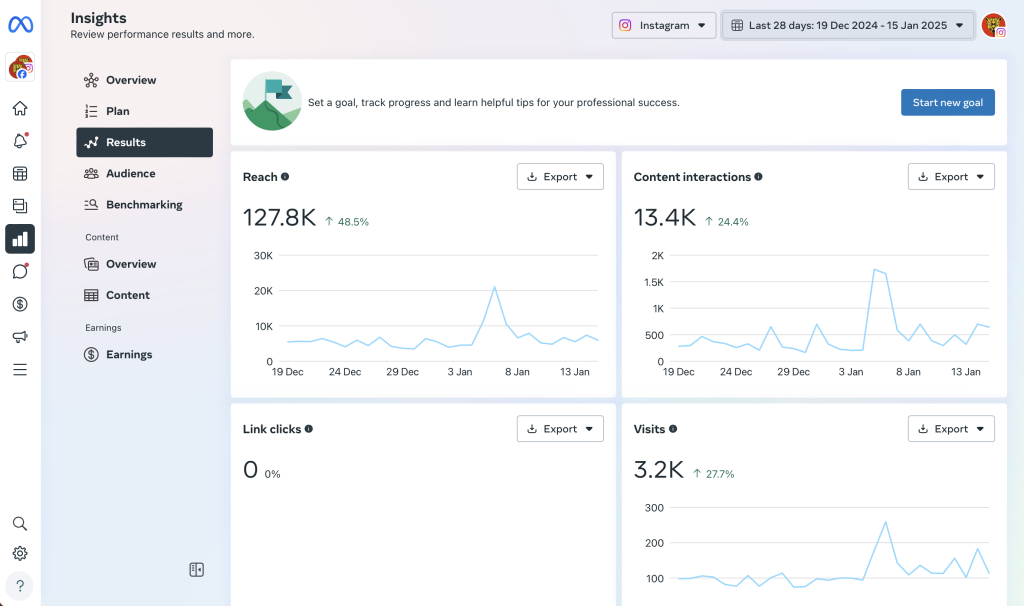Open the Inbox chat bubble icon
The width and height of the screenshot is (1024, 606).
tap(20, 271)
